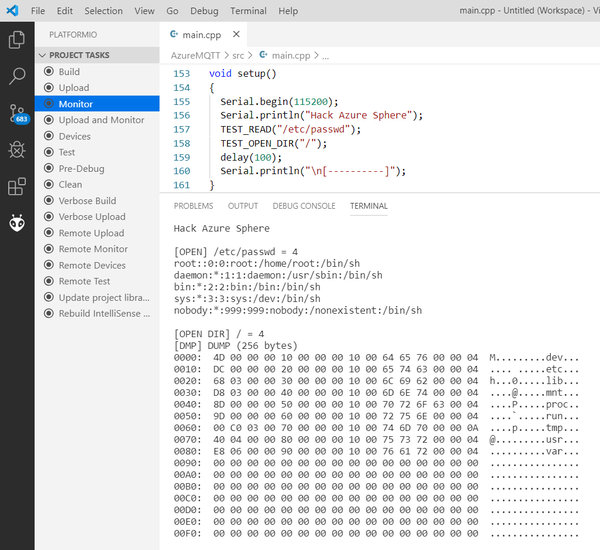This screenshot has width=600, height=550.
Task: Click the Verbose Build task circle icon
Action: click(49, 200)
